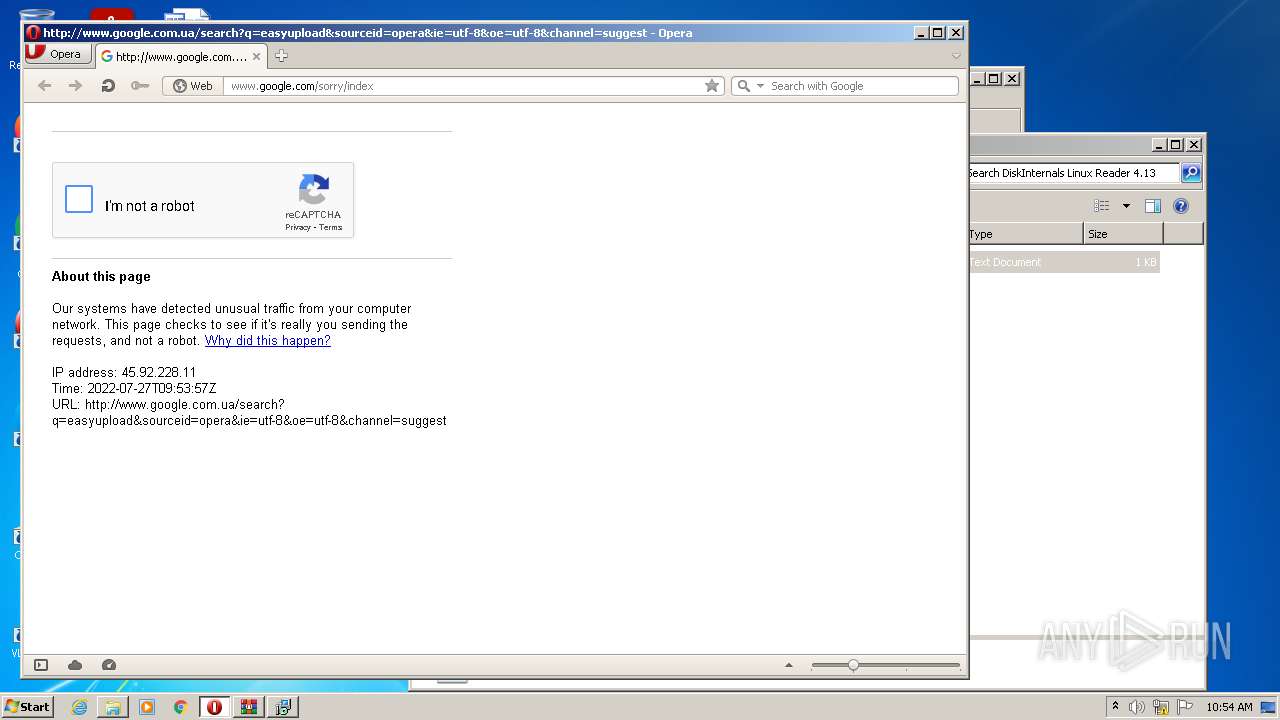Open Action Center flag icon
This screenshot has width=1280, height=720.
tap(1185, 707)
